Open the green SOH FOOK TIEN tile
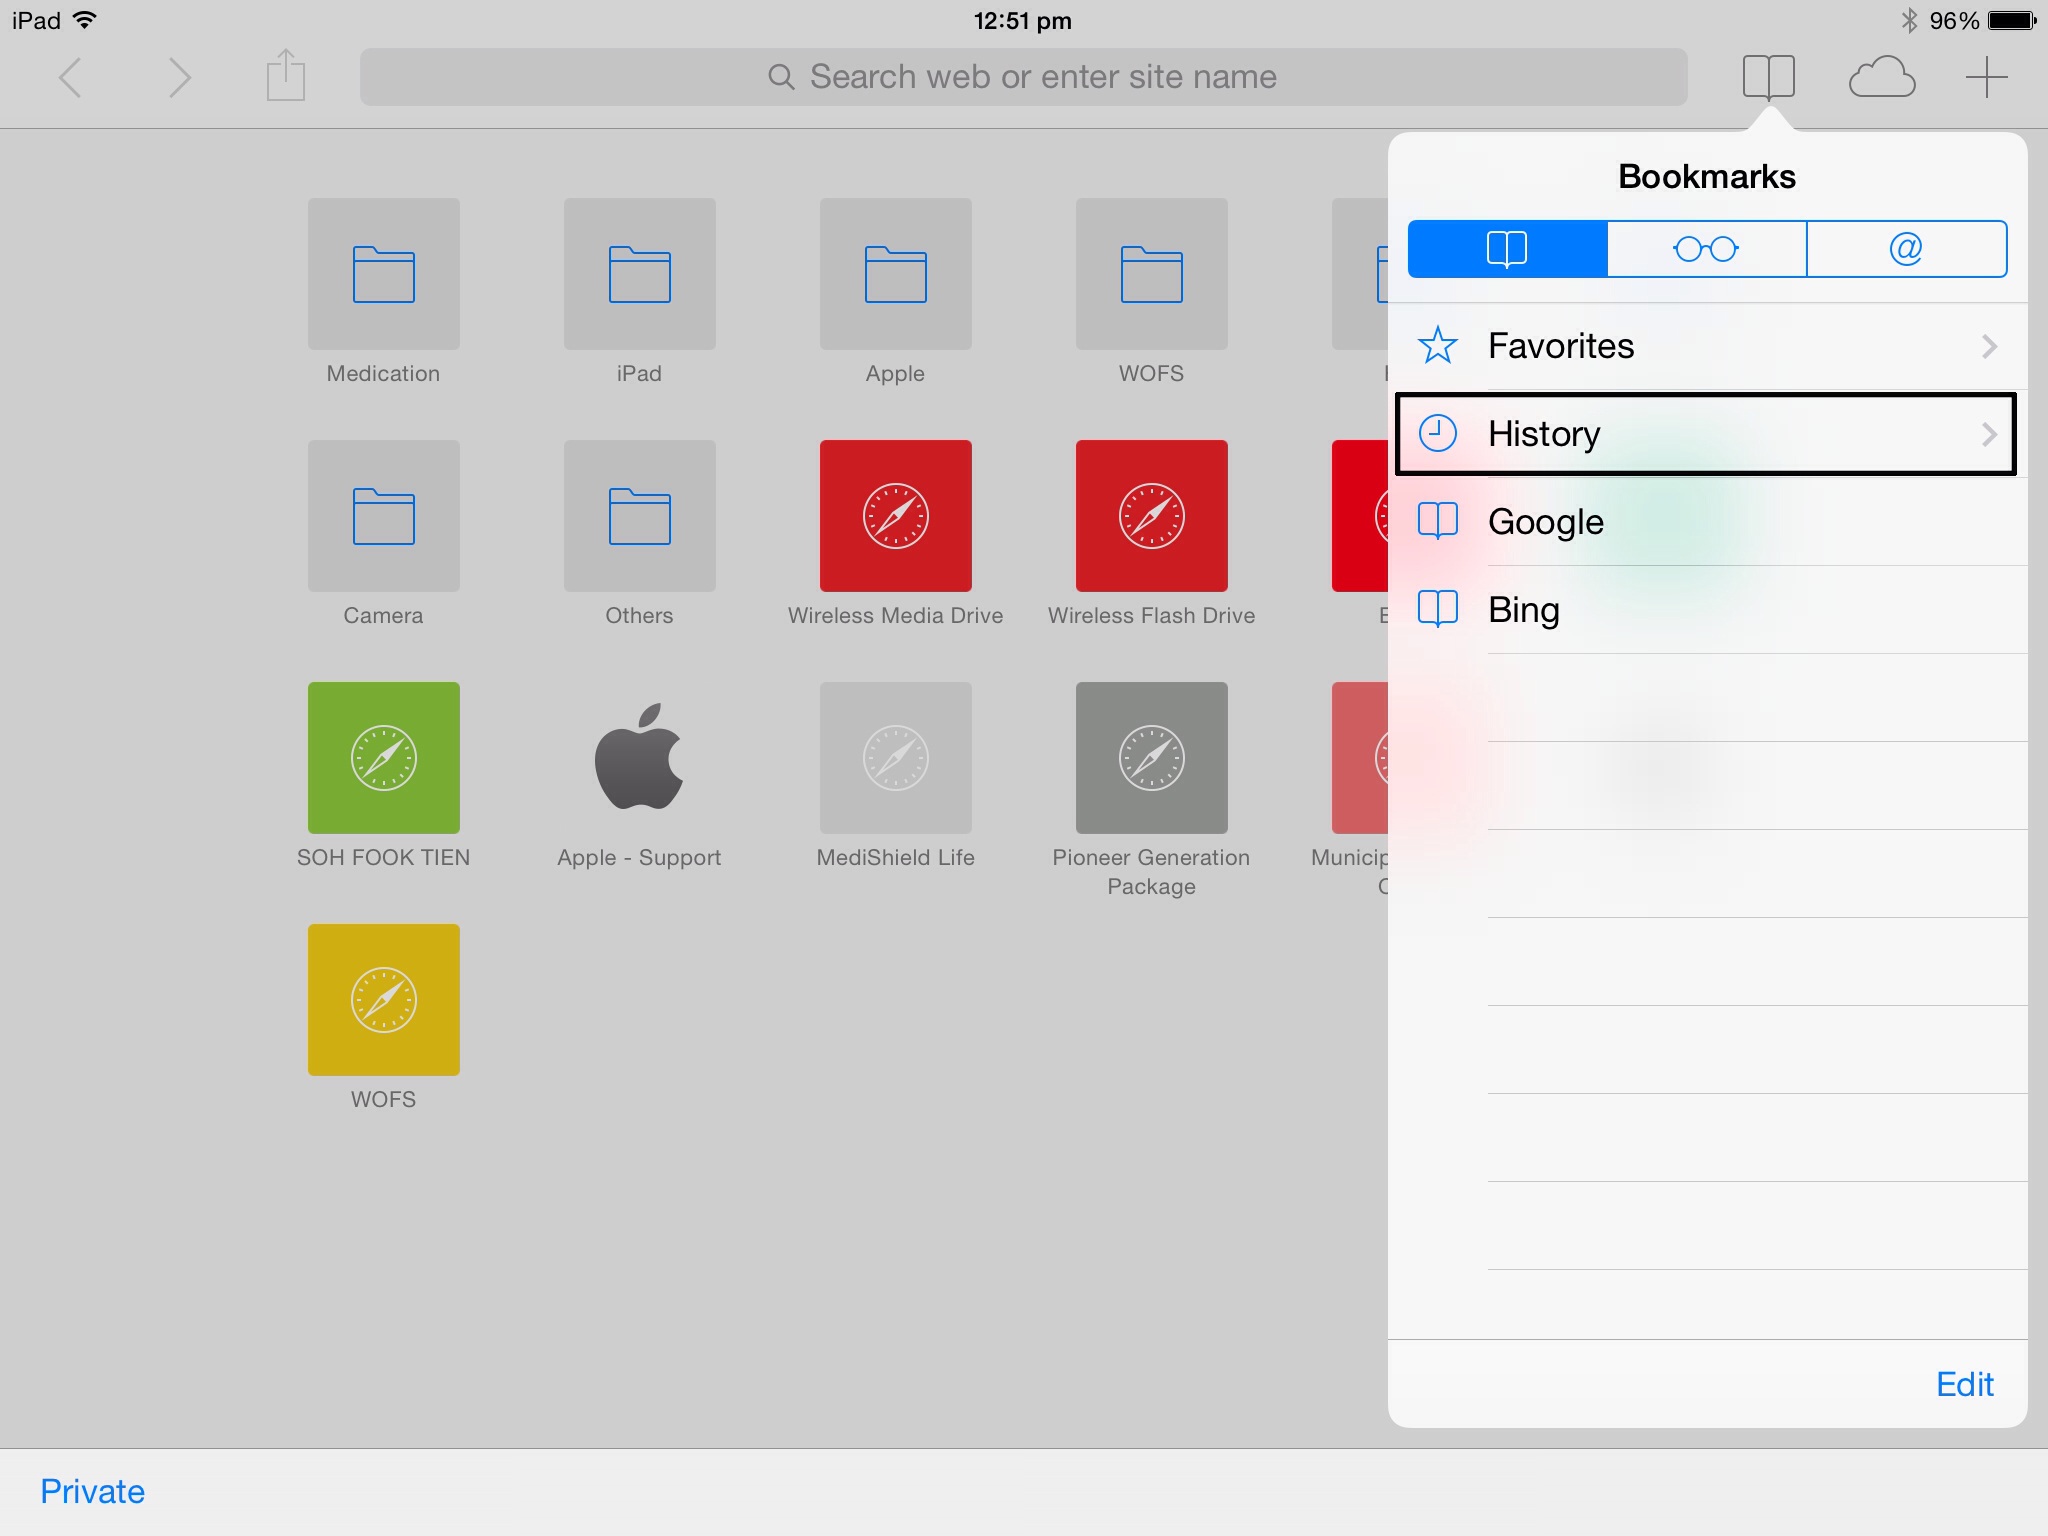Image resolution: width=2048 pixels, height=1536 pixels. point(384,758)
